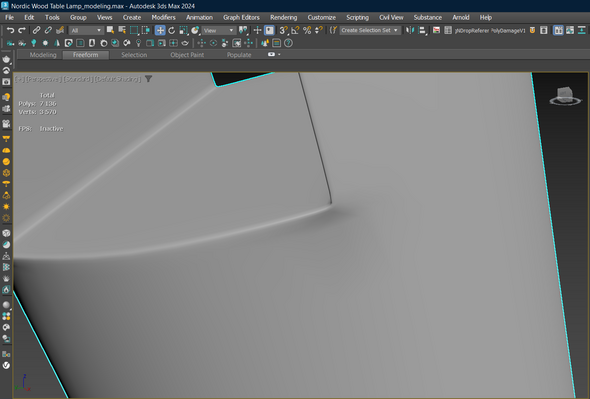Screen dimensions: 590x399
Task: Toggle the Scene Explorer icon
Action: [x=436, y=30]
